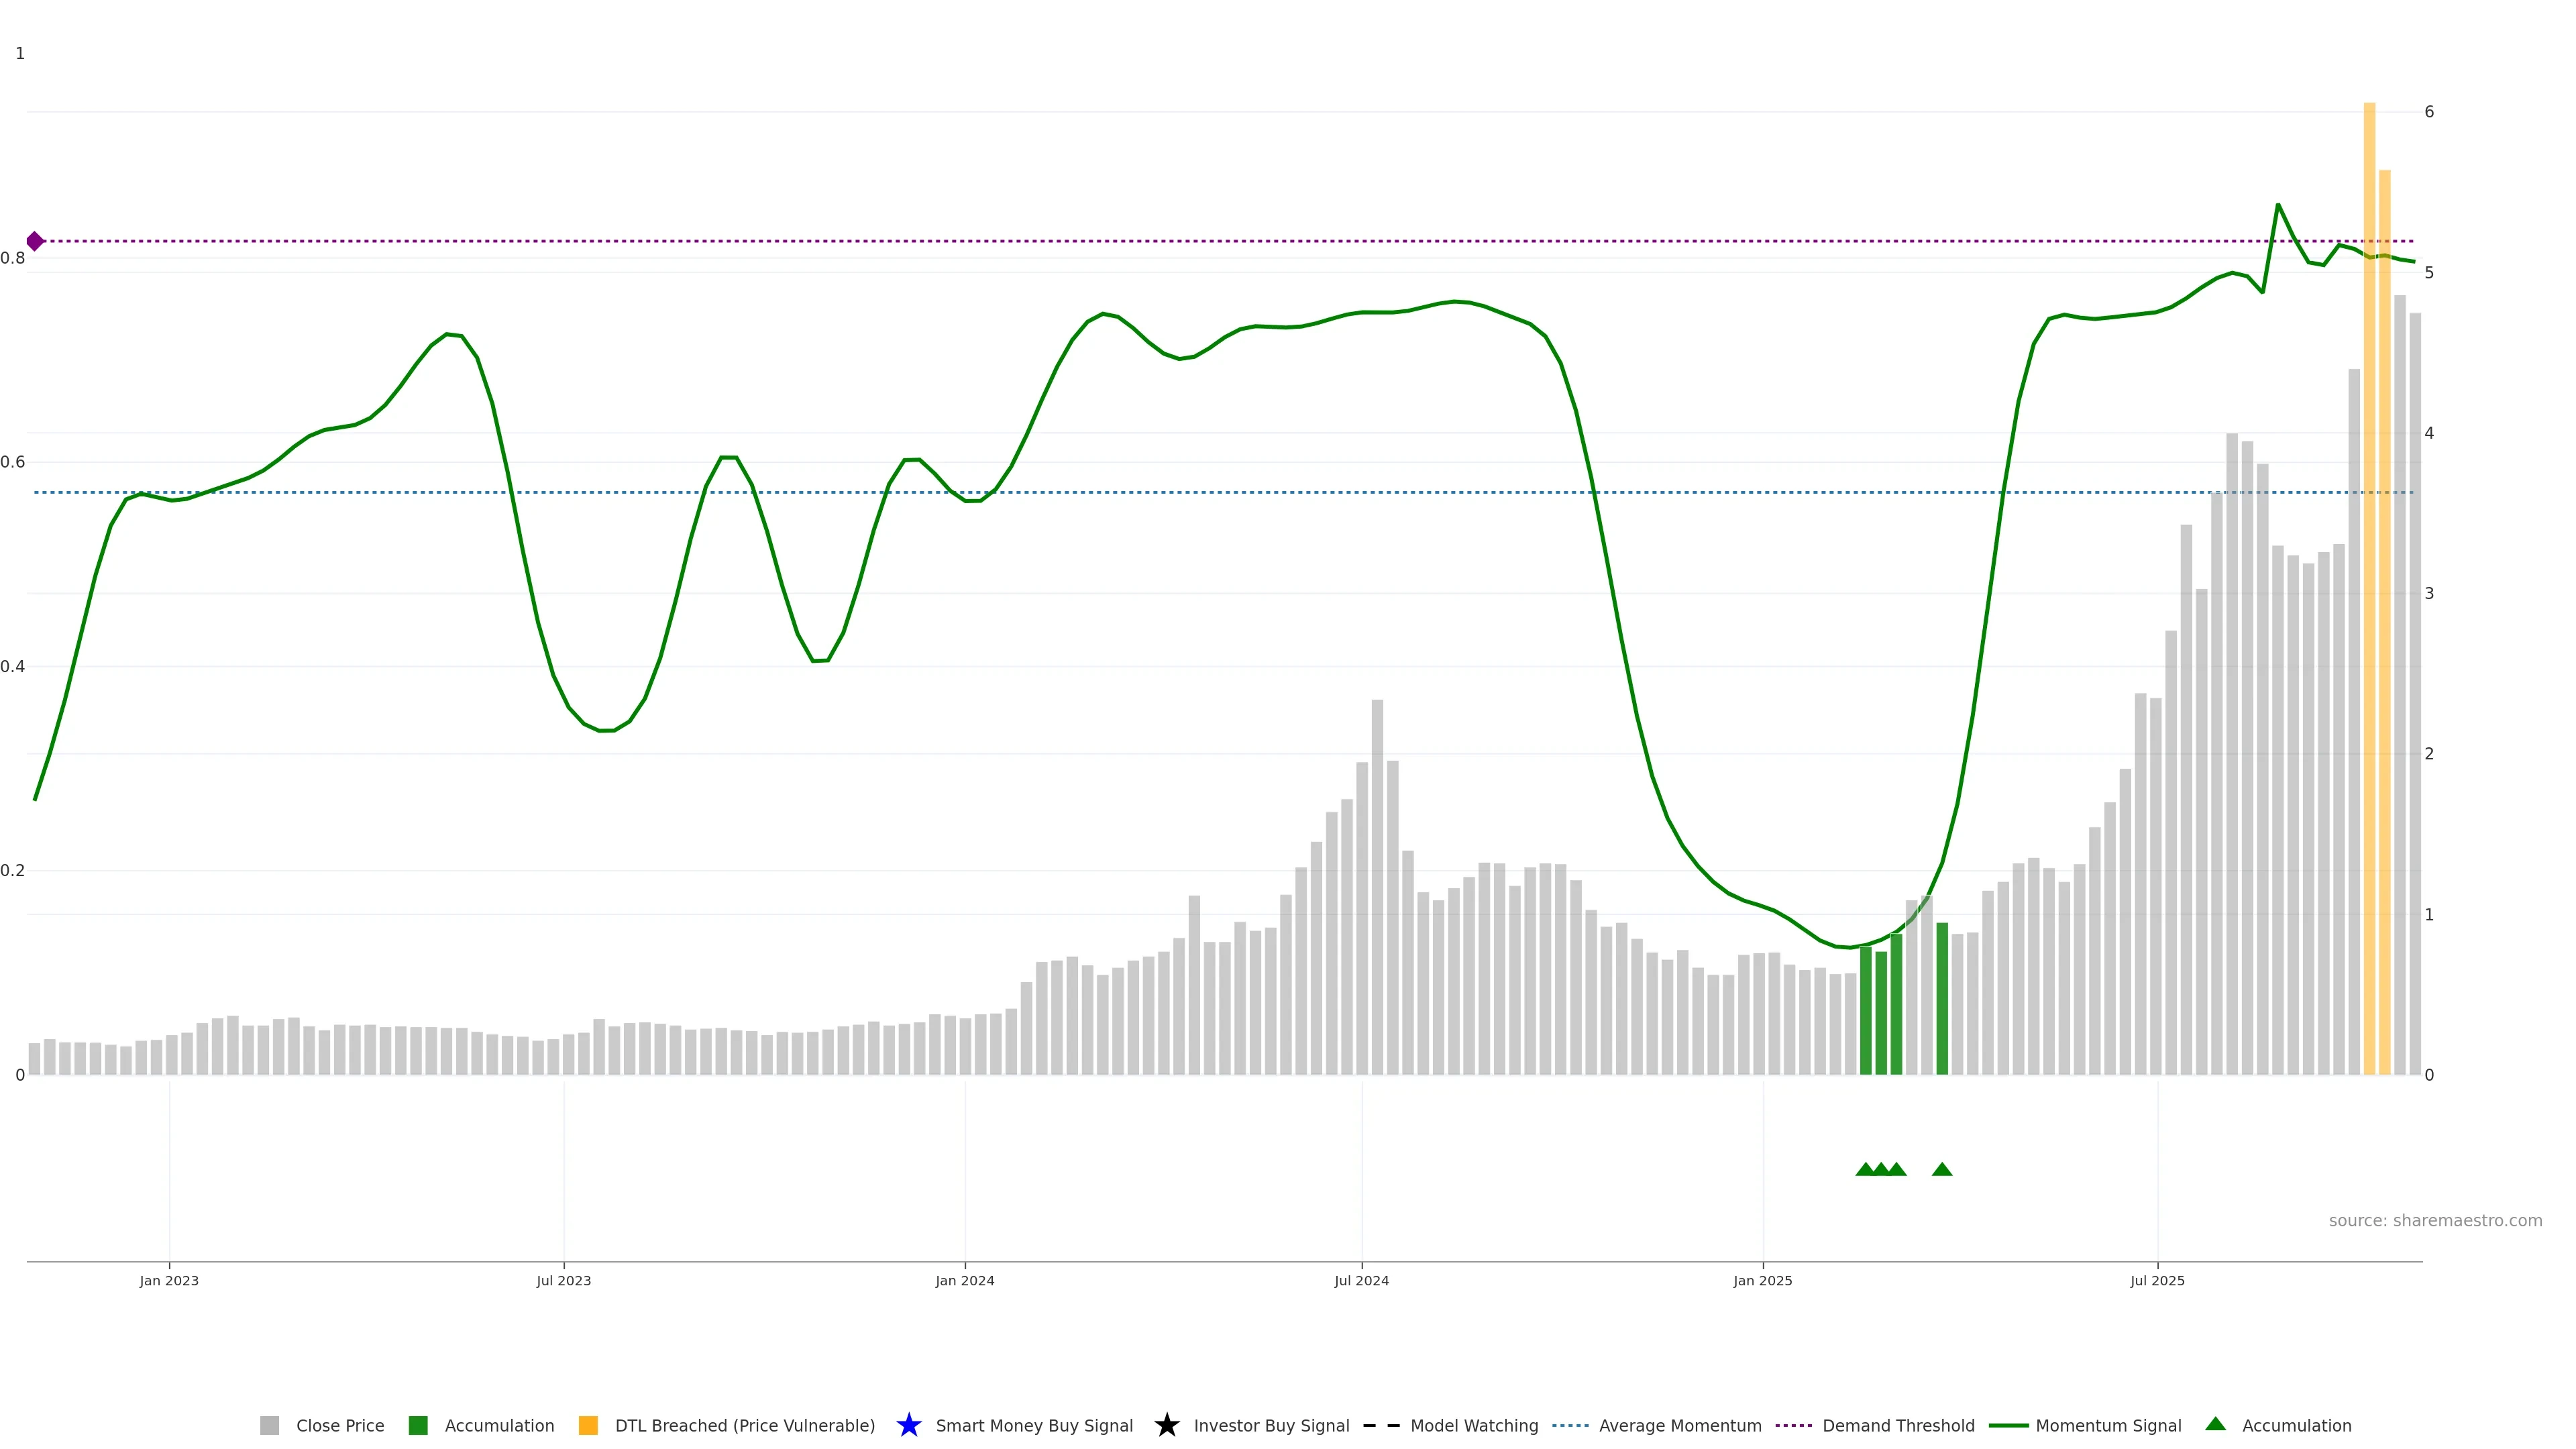Click the green triangle Accumulation legend icon
Screen dimensions: 2576x1449
coord(2216,1424)
